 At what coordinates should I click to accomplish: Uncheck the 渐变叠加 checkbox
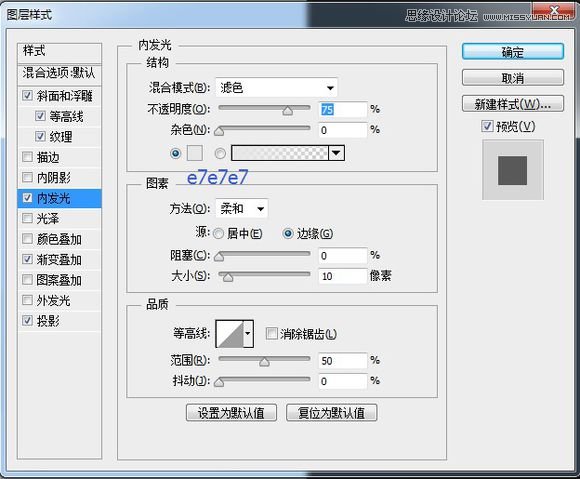click(x=27, y=259)
